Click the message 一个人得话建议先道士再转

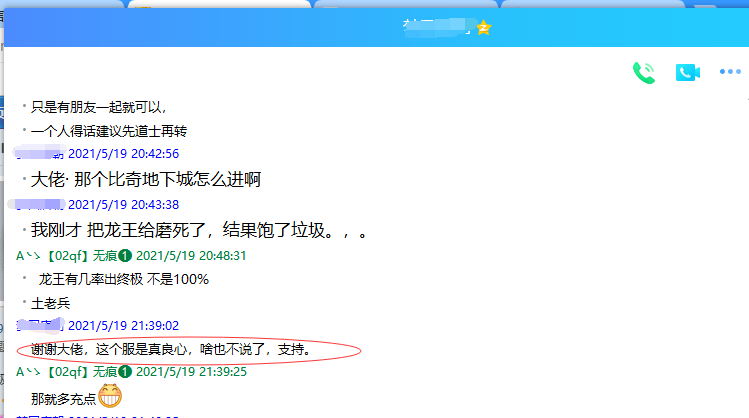pyautogui.click(x=109, y=131)
